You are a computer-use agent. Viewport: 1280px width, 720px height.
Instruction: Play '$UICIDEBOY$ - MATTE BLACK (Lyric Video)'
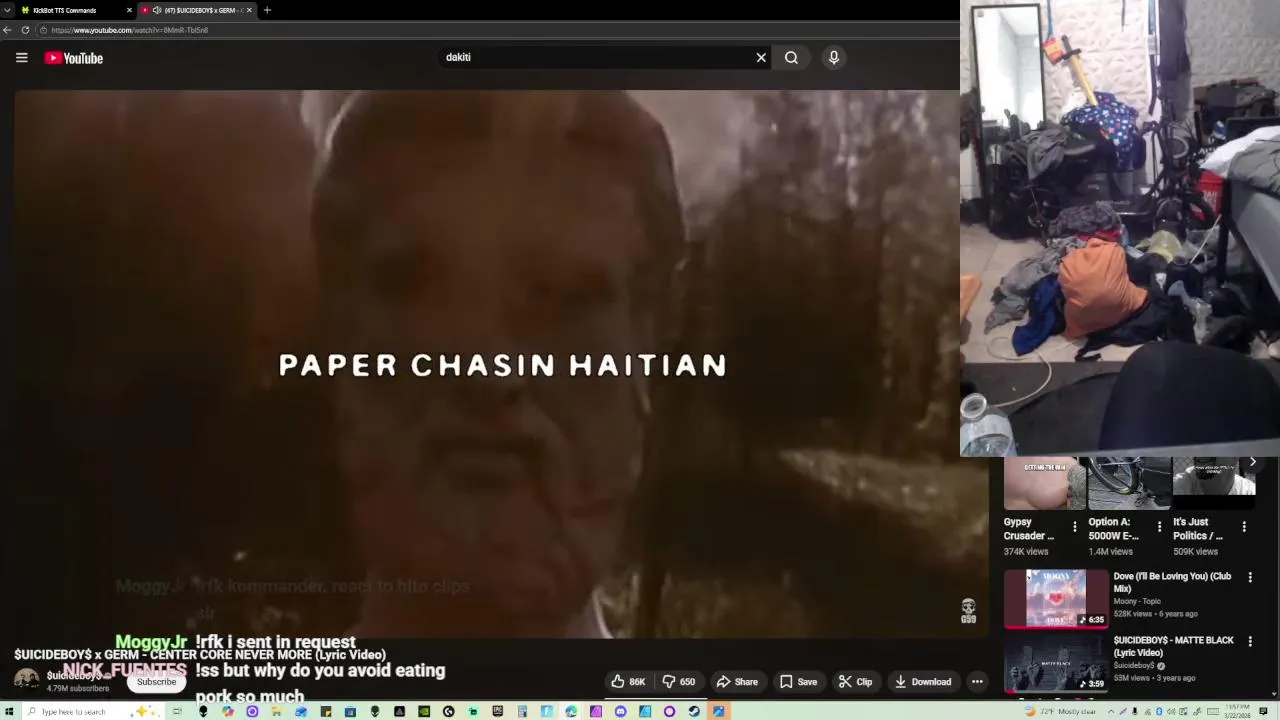[1174, 646]
